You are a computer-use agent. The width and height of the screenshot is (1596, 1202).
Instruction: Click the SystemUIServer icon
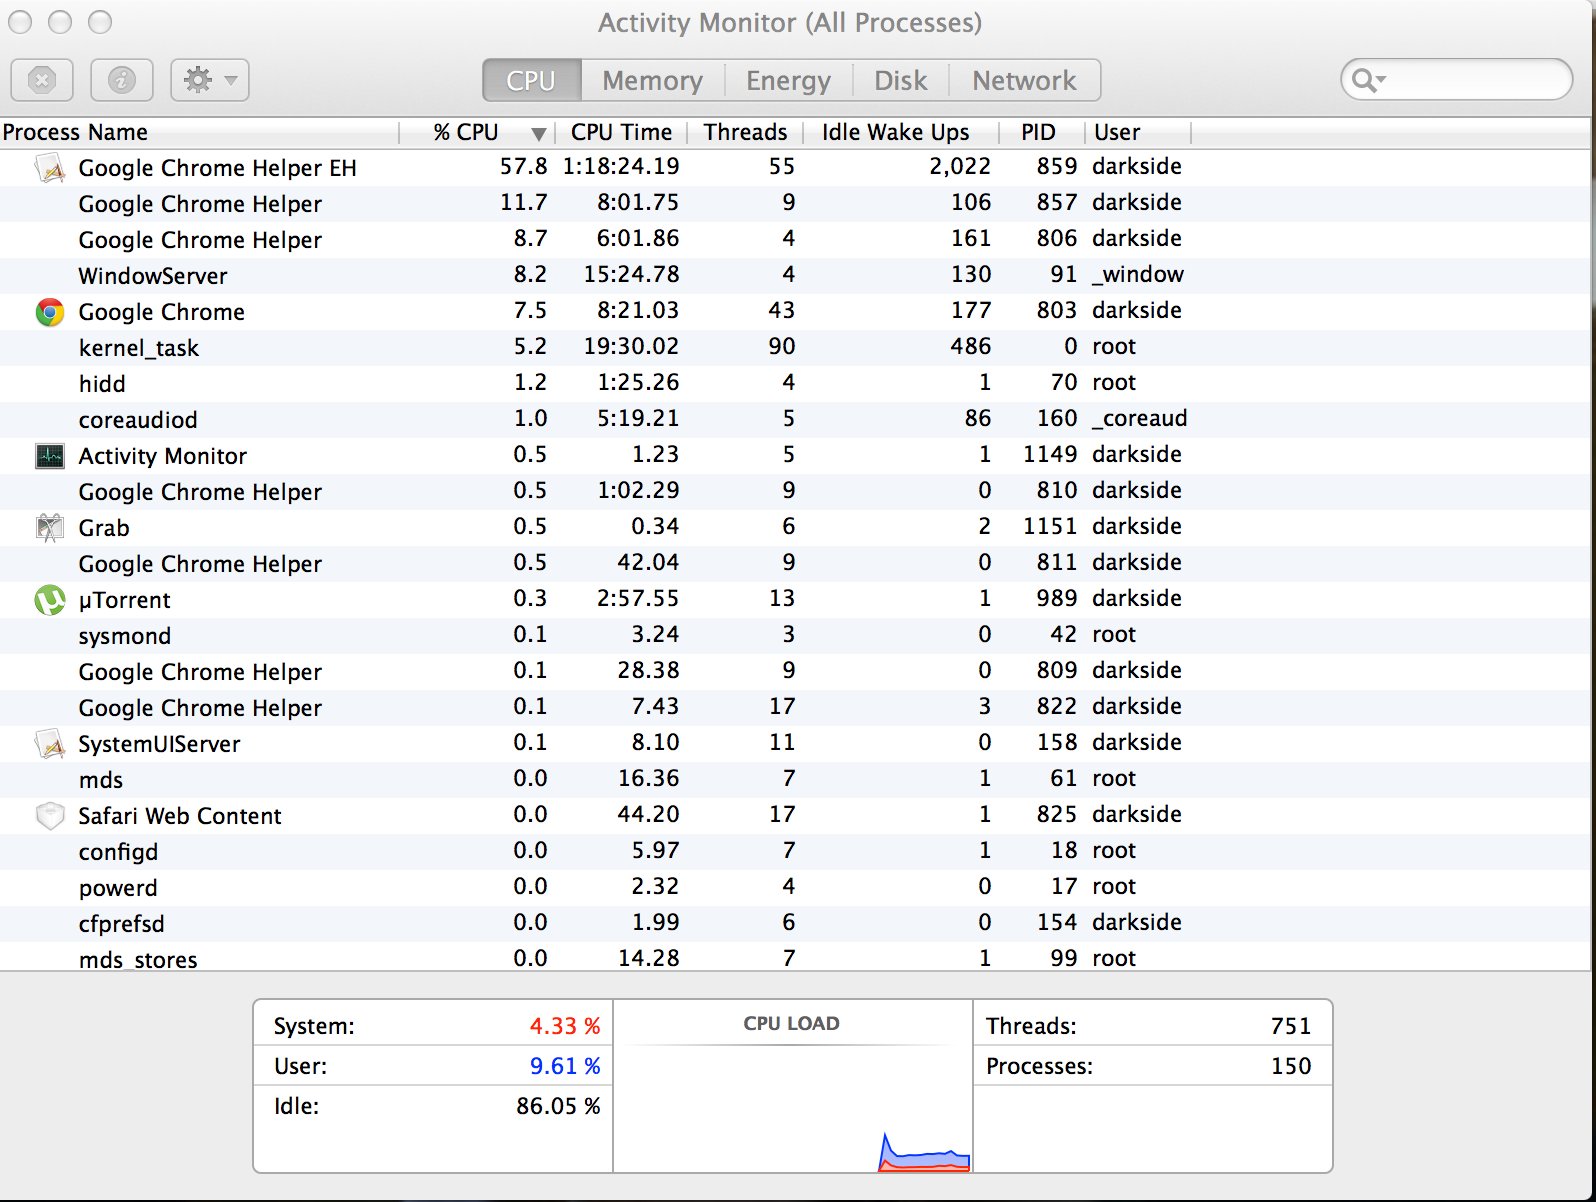[x=50, y=744]
